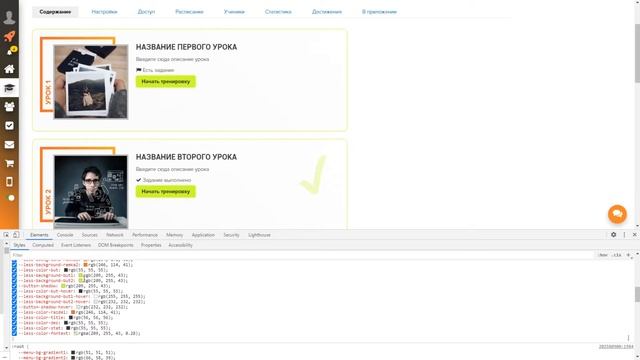The width and height of the screenshot is (640, 360).
Task: Click the styles pane vertical scrollbar thumb
Action: tap(637, 294)
